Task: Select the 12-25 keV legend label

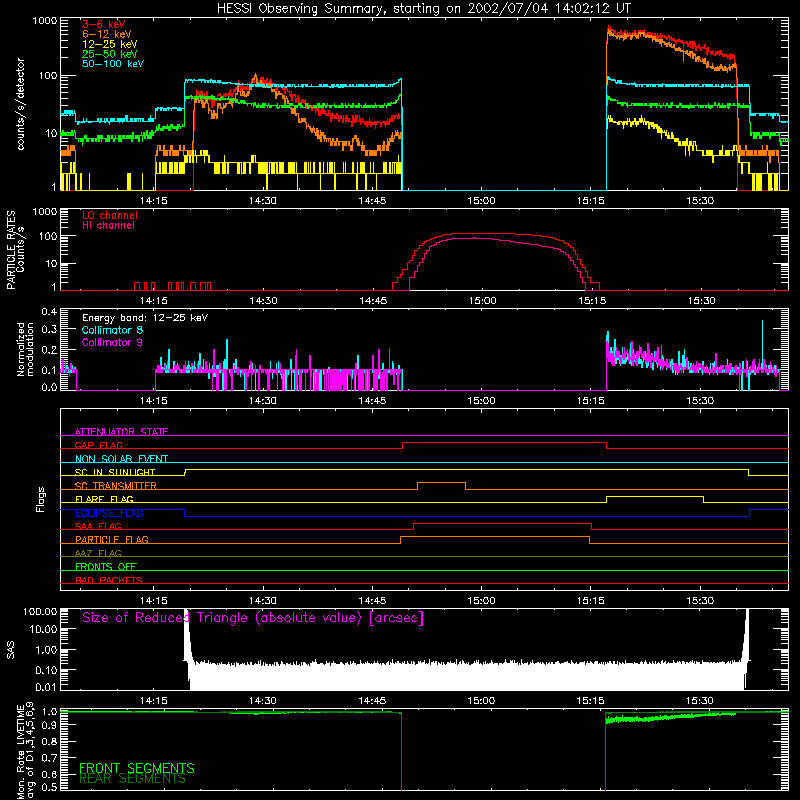Action: point(110,44)
